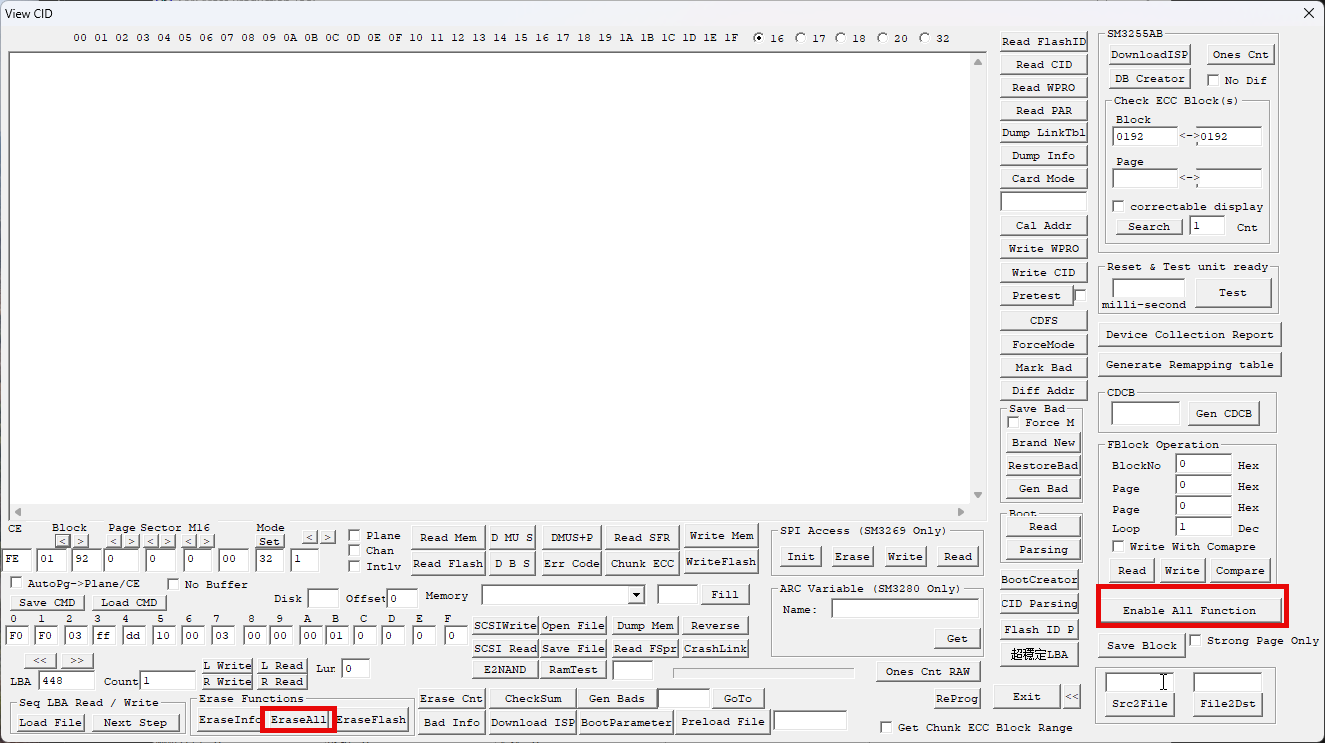Click the double left arrow above LBA
Screen dimensions: 1325x743
point(40,661)
